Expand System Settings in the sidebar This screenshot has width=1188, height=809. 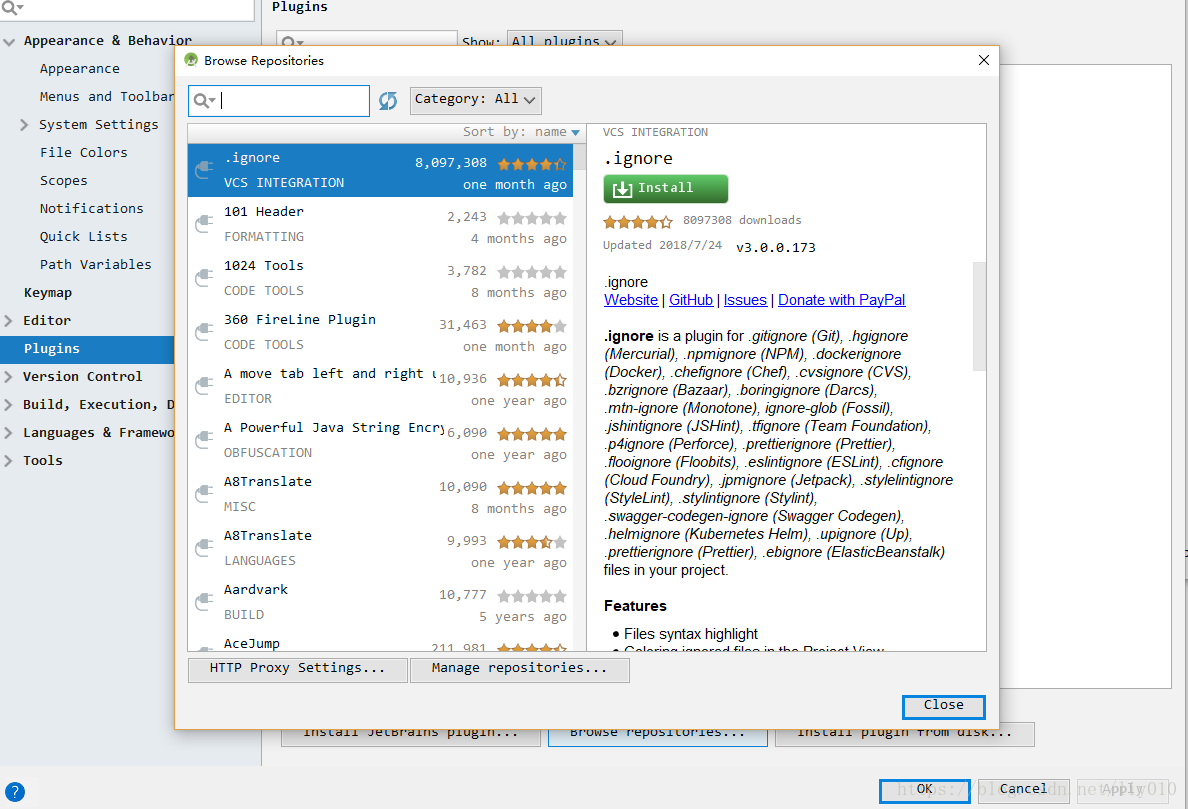tap(25, 125)
